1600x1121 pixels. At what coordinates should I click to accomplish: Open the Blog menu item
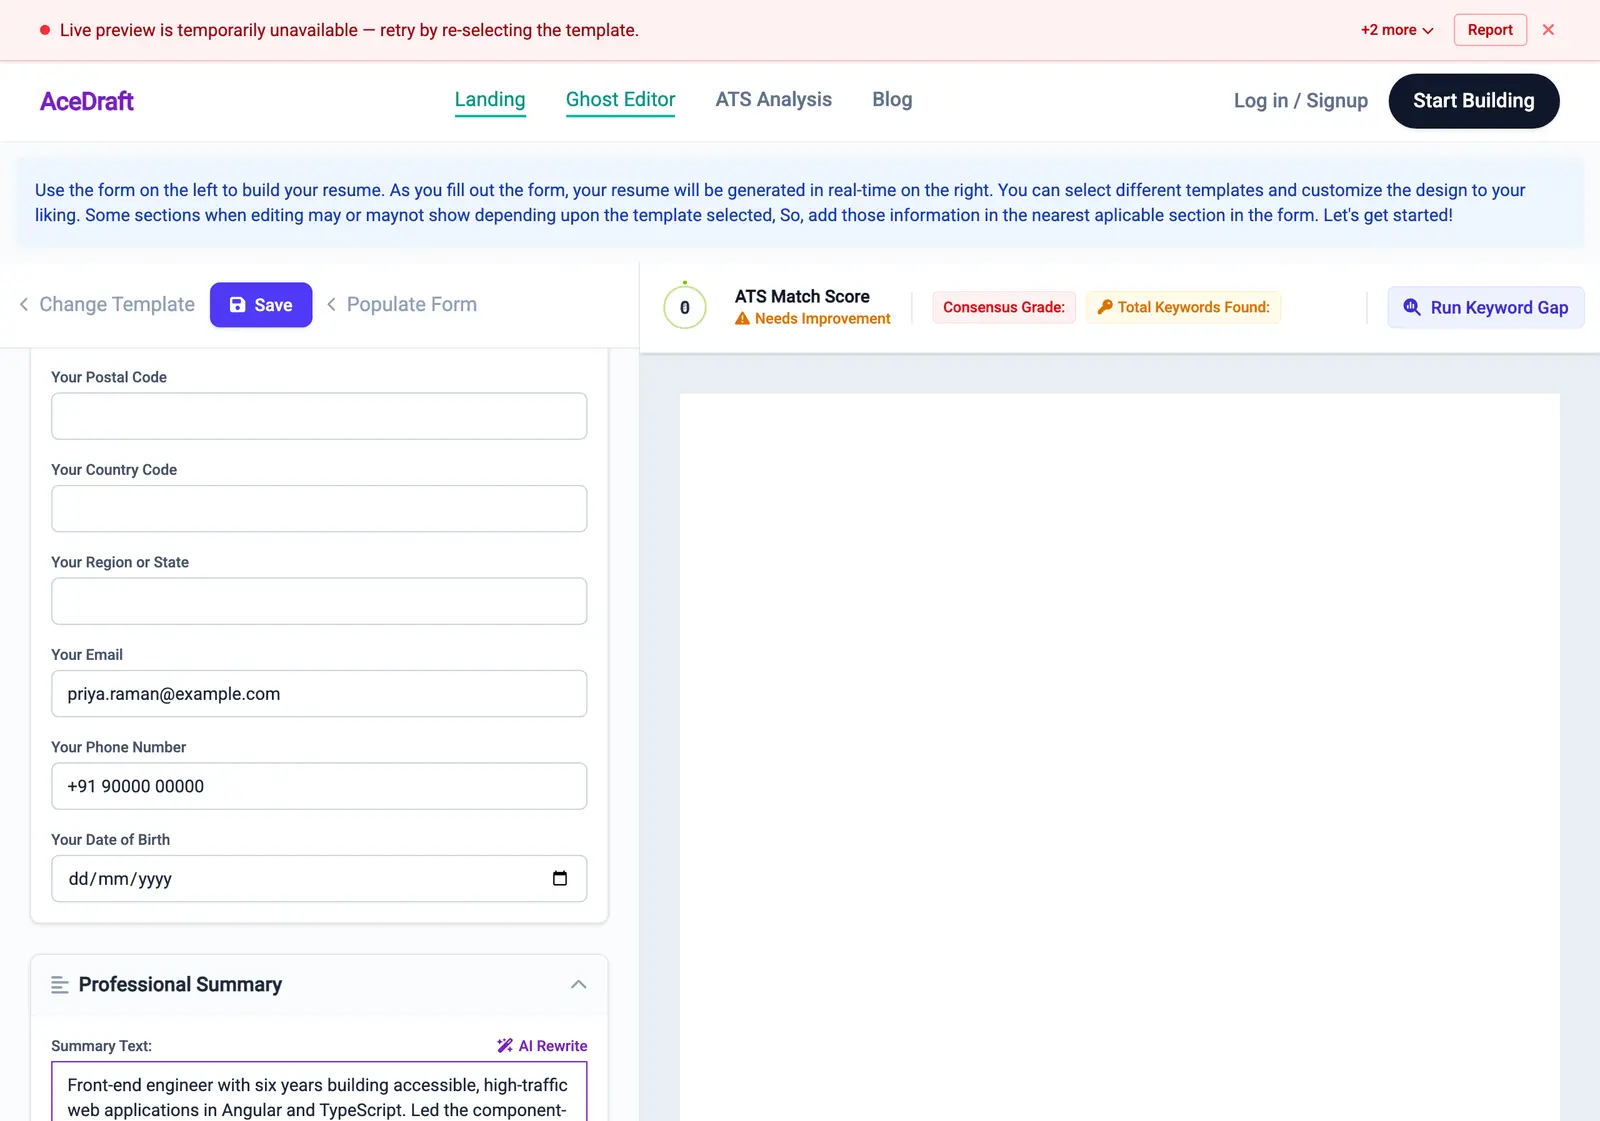pyautogui.click(x=892, y=100)
